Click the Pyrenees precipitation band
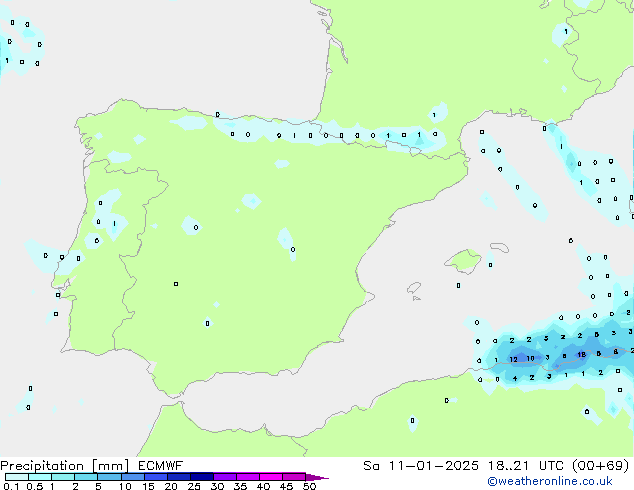This screenshot has width=634, height=490. [x=330, y=135]
